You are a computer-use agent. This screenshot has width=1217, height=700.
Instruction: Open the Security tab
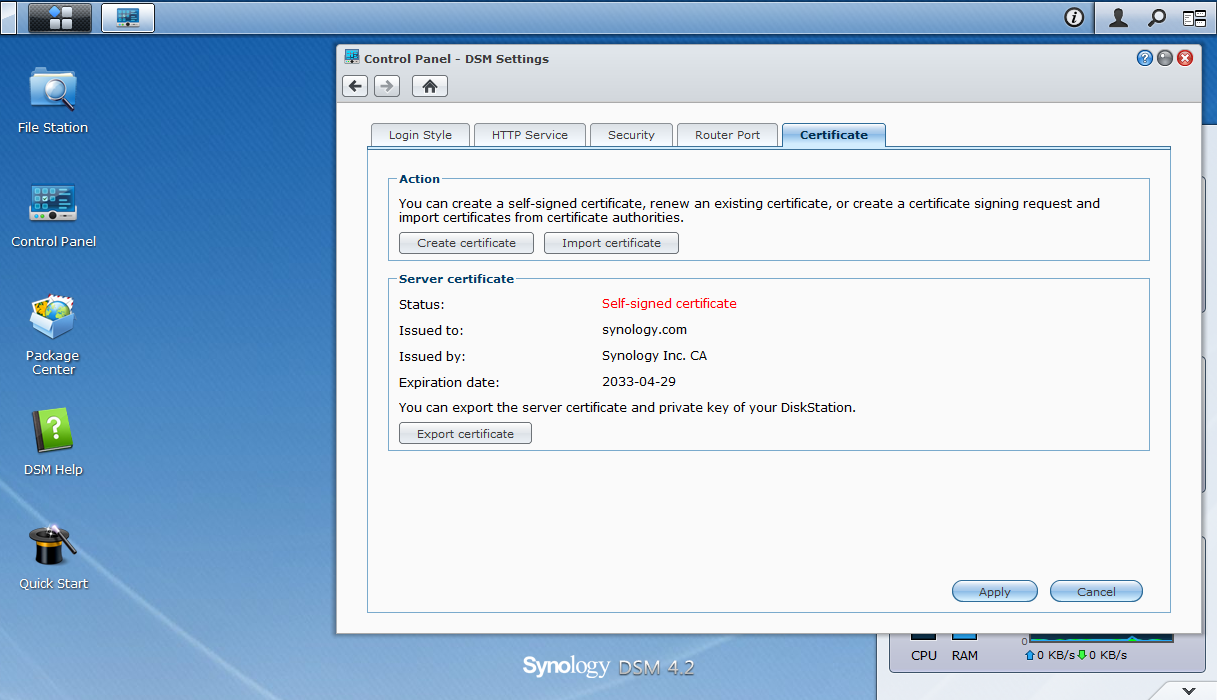[x=631, y=135]
